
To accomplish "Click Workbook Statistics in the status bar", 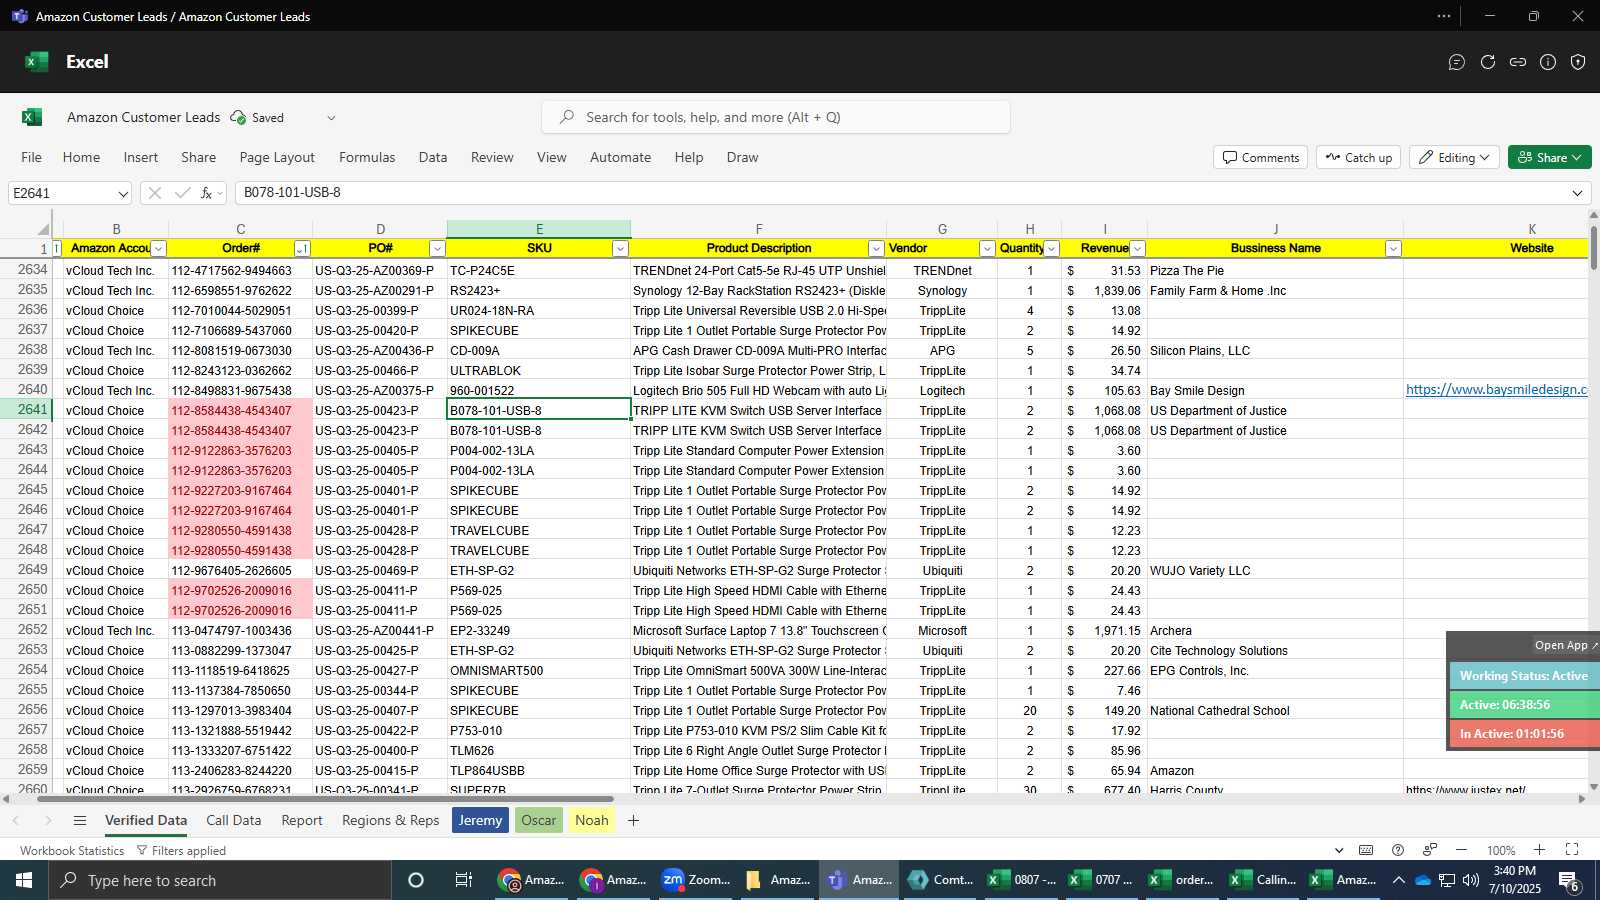I will click(72, 851).
